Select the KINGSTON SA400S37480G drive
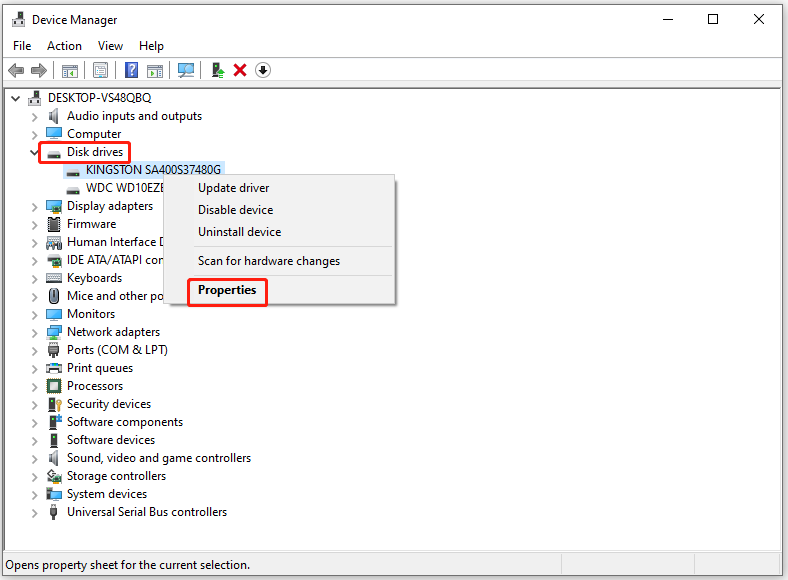The height and width of the screenshot is (580, 788). pos(153,170)
